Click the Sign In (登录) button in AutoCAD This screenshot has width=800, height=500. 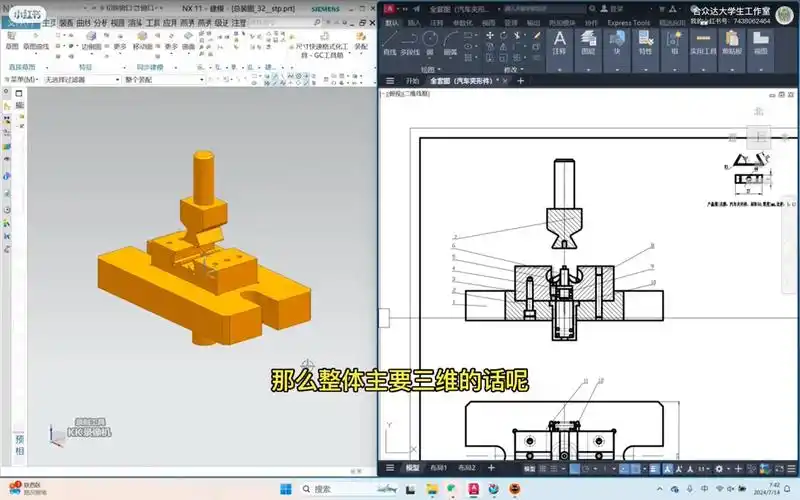coord(612,9)
